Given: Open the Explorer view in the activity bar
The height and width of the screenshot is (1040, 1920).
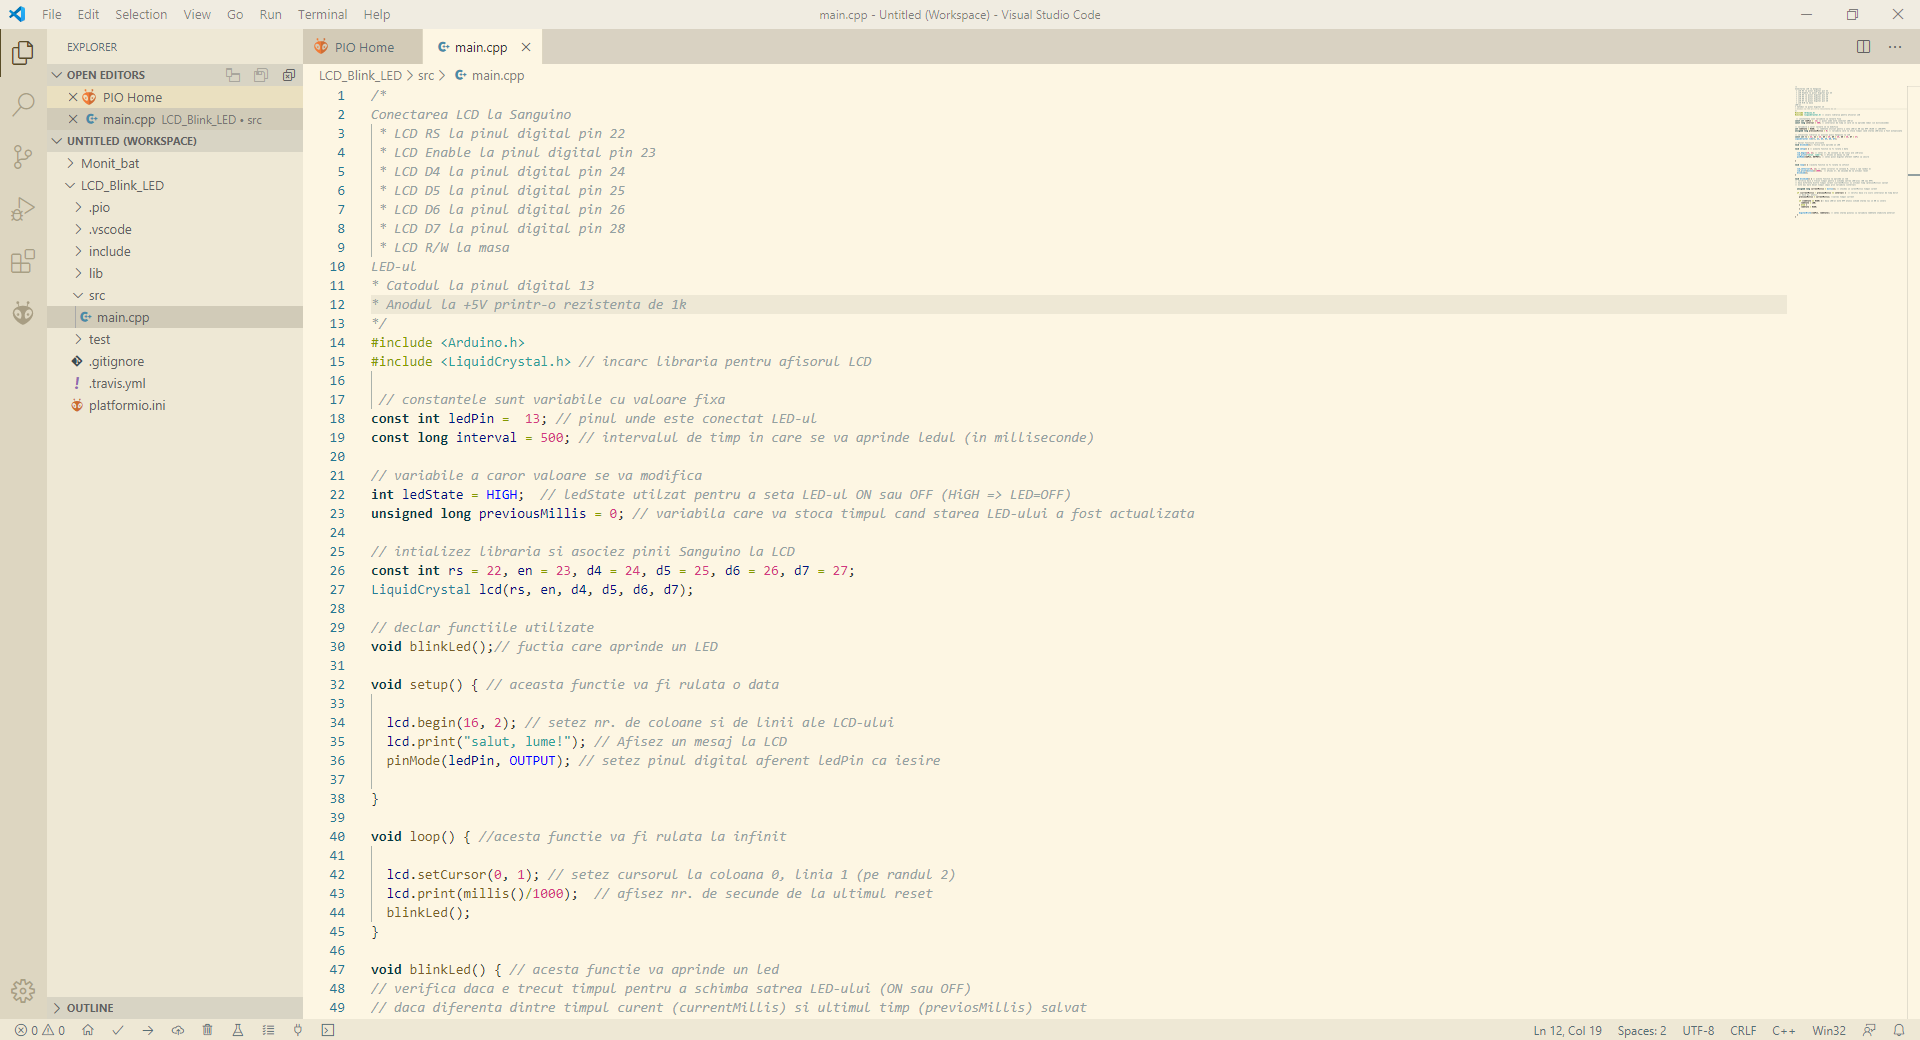Looking at the screenshot, I should click(23, 52).
